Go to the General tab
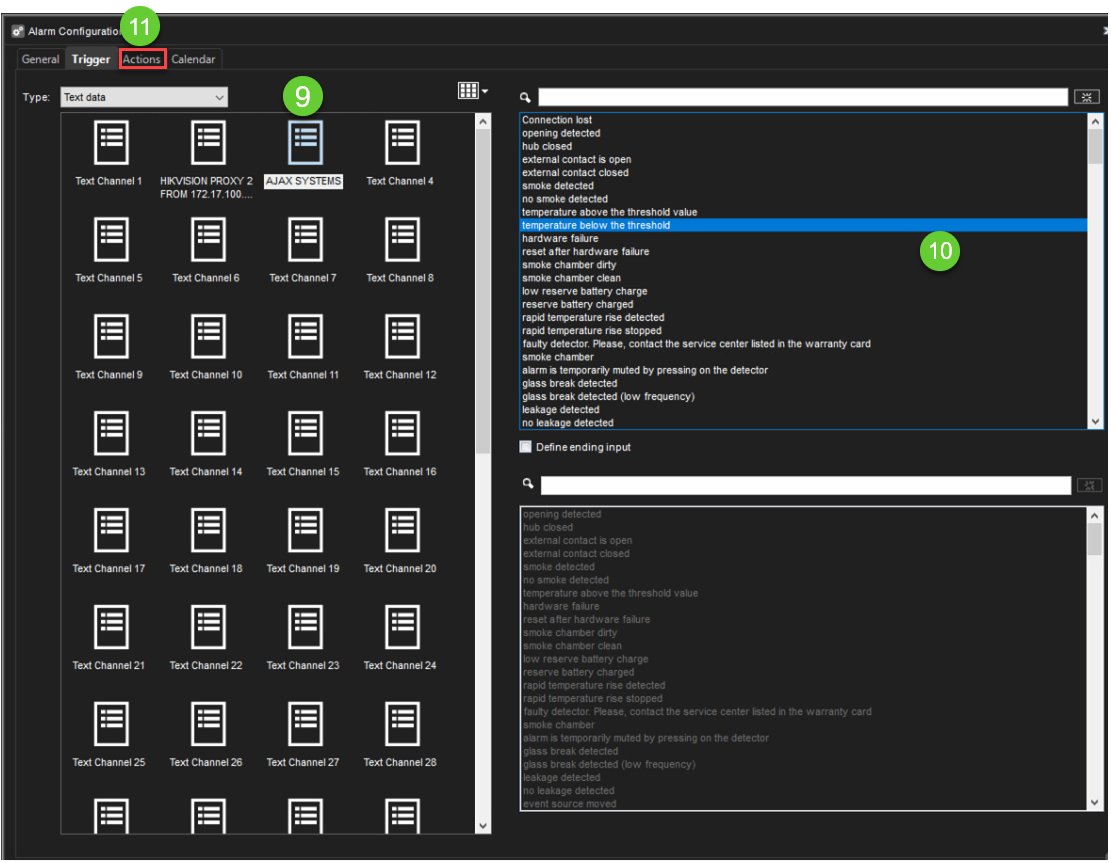The height and width of the screenshot is (863, 1111). 41,59
